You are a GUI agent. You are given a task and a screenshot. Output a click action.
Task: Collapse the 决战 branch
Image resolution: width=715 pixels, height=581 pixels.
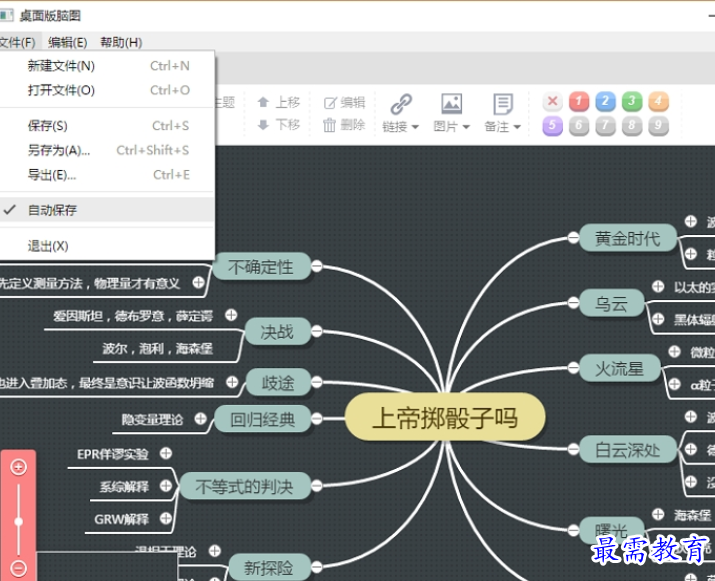[316, 331]
